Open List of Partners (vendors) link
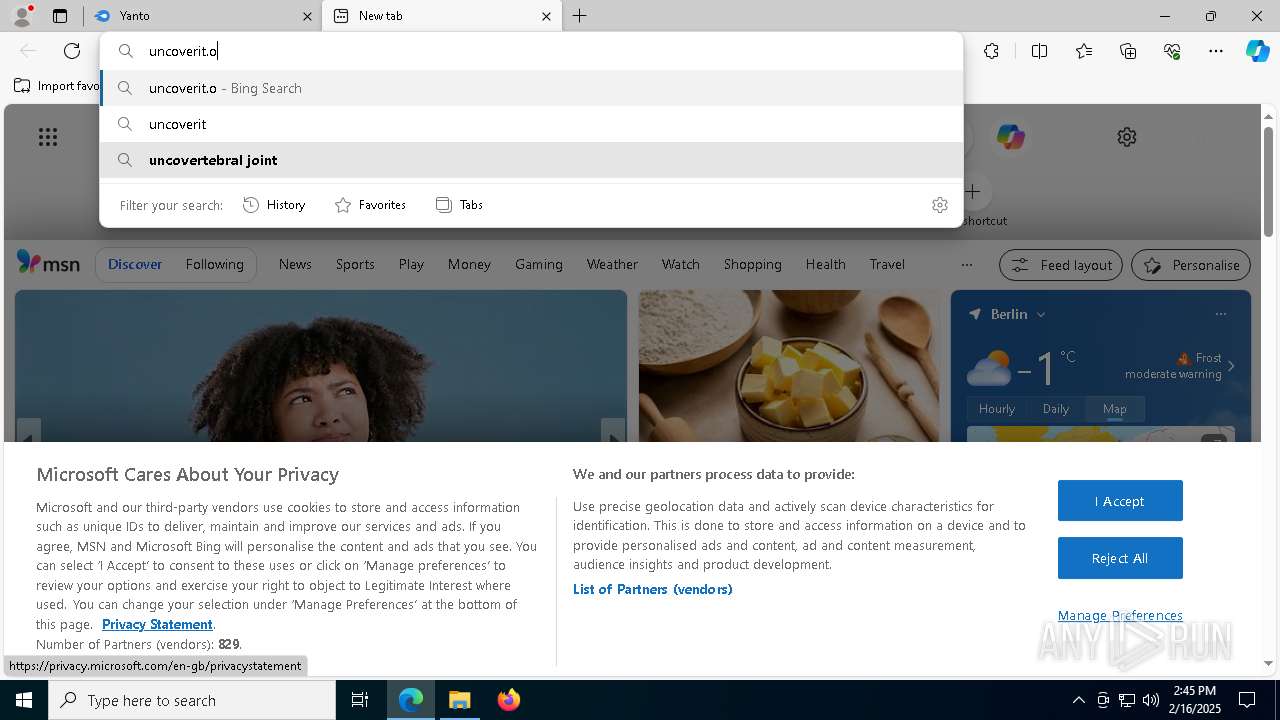The height and width of the screenshot is (720, 1280). coord(653,590)
